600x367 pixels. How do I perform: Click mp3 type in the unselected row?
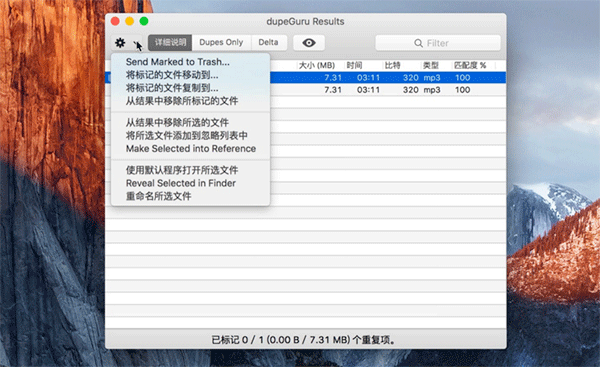click(432, 90)
